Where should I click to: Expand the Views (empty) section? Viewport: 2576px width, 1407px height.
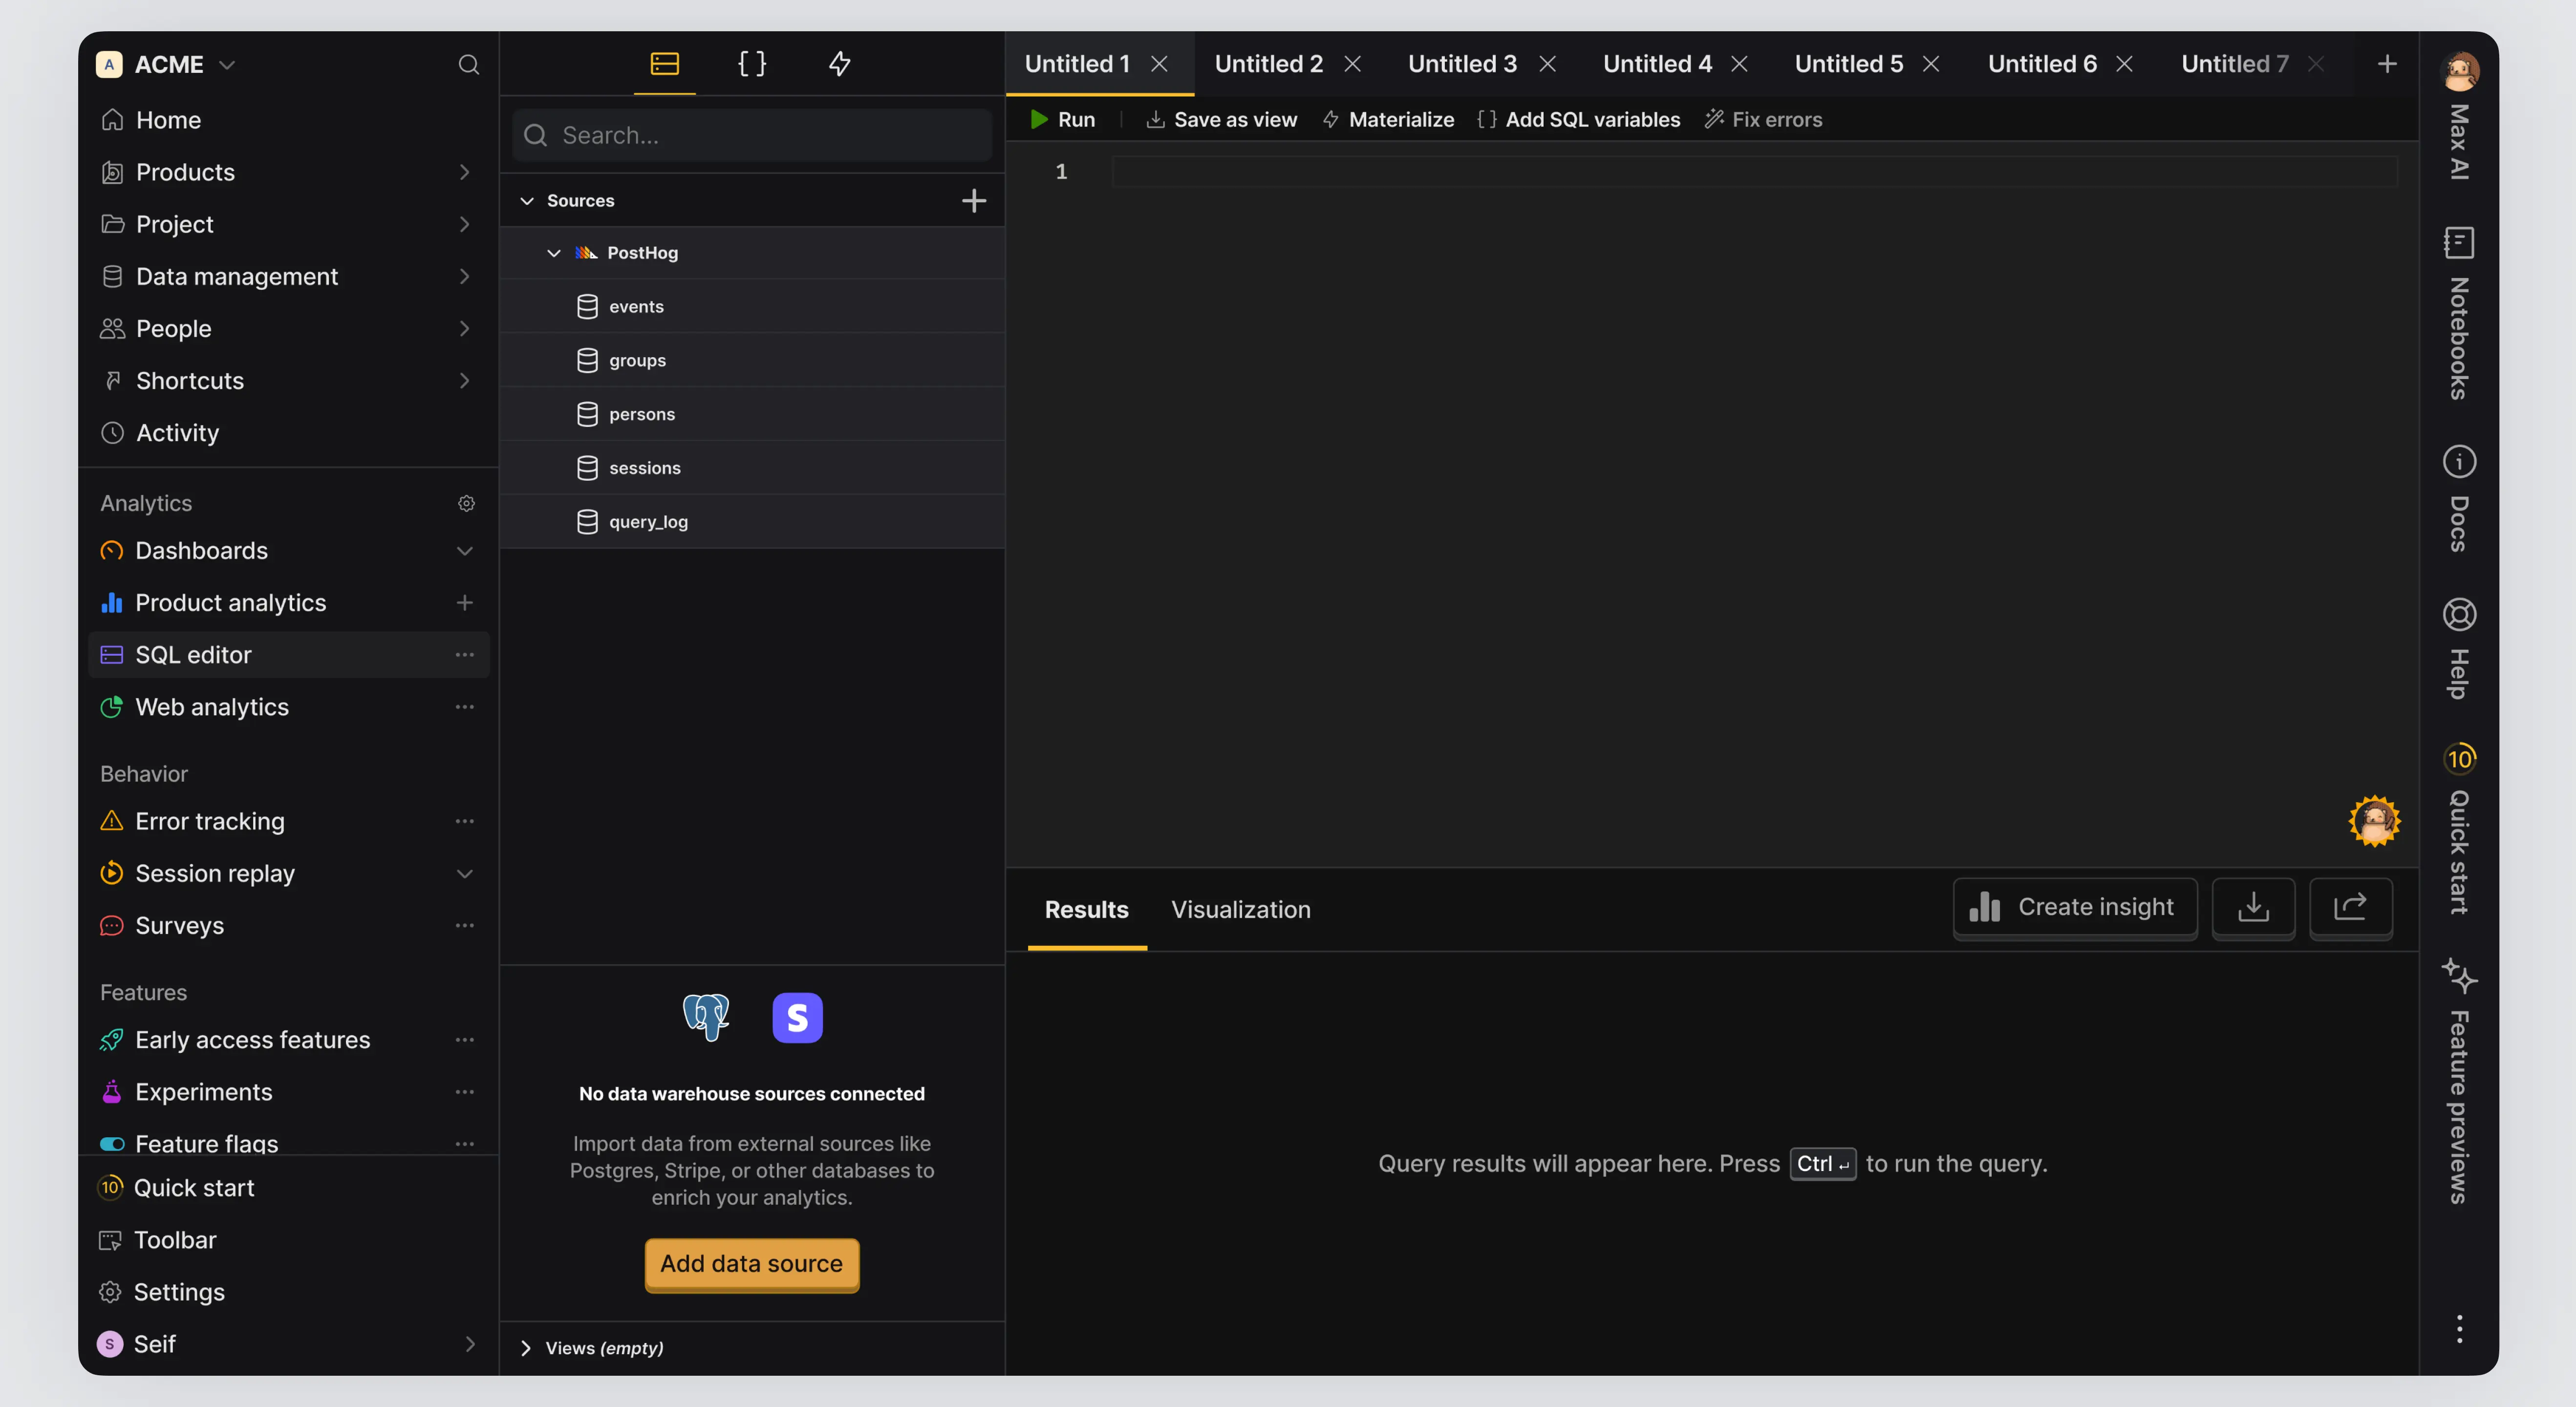526,1348
